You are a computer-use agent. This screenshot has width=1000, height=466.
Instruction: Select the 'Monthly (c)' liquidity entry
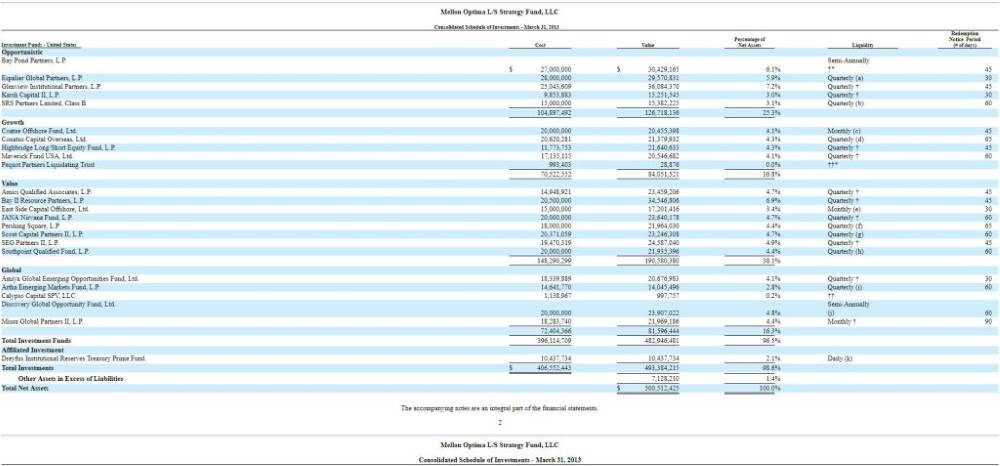point(844,131)
